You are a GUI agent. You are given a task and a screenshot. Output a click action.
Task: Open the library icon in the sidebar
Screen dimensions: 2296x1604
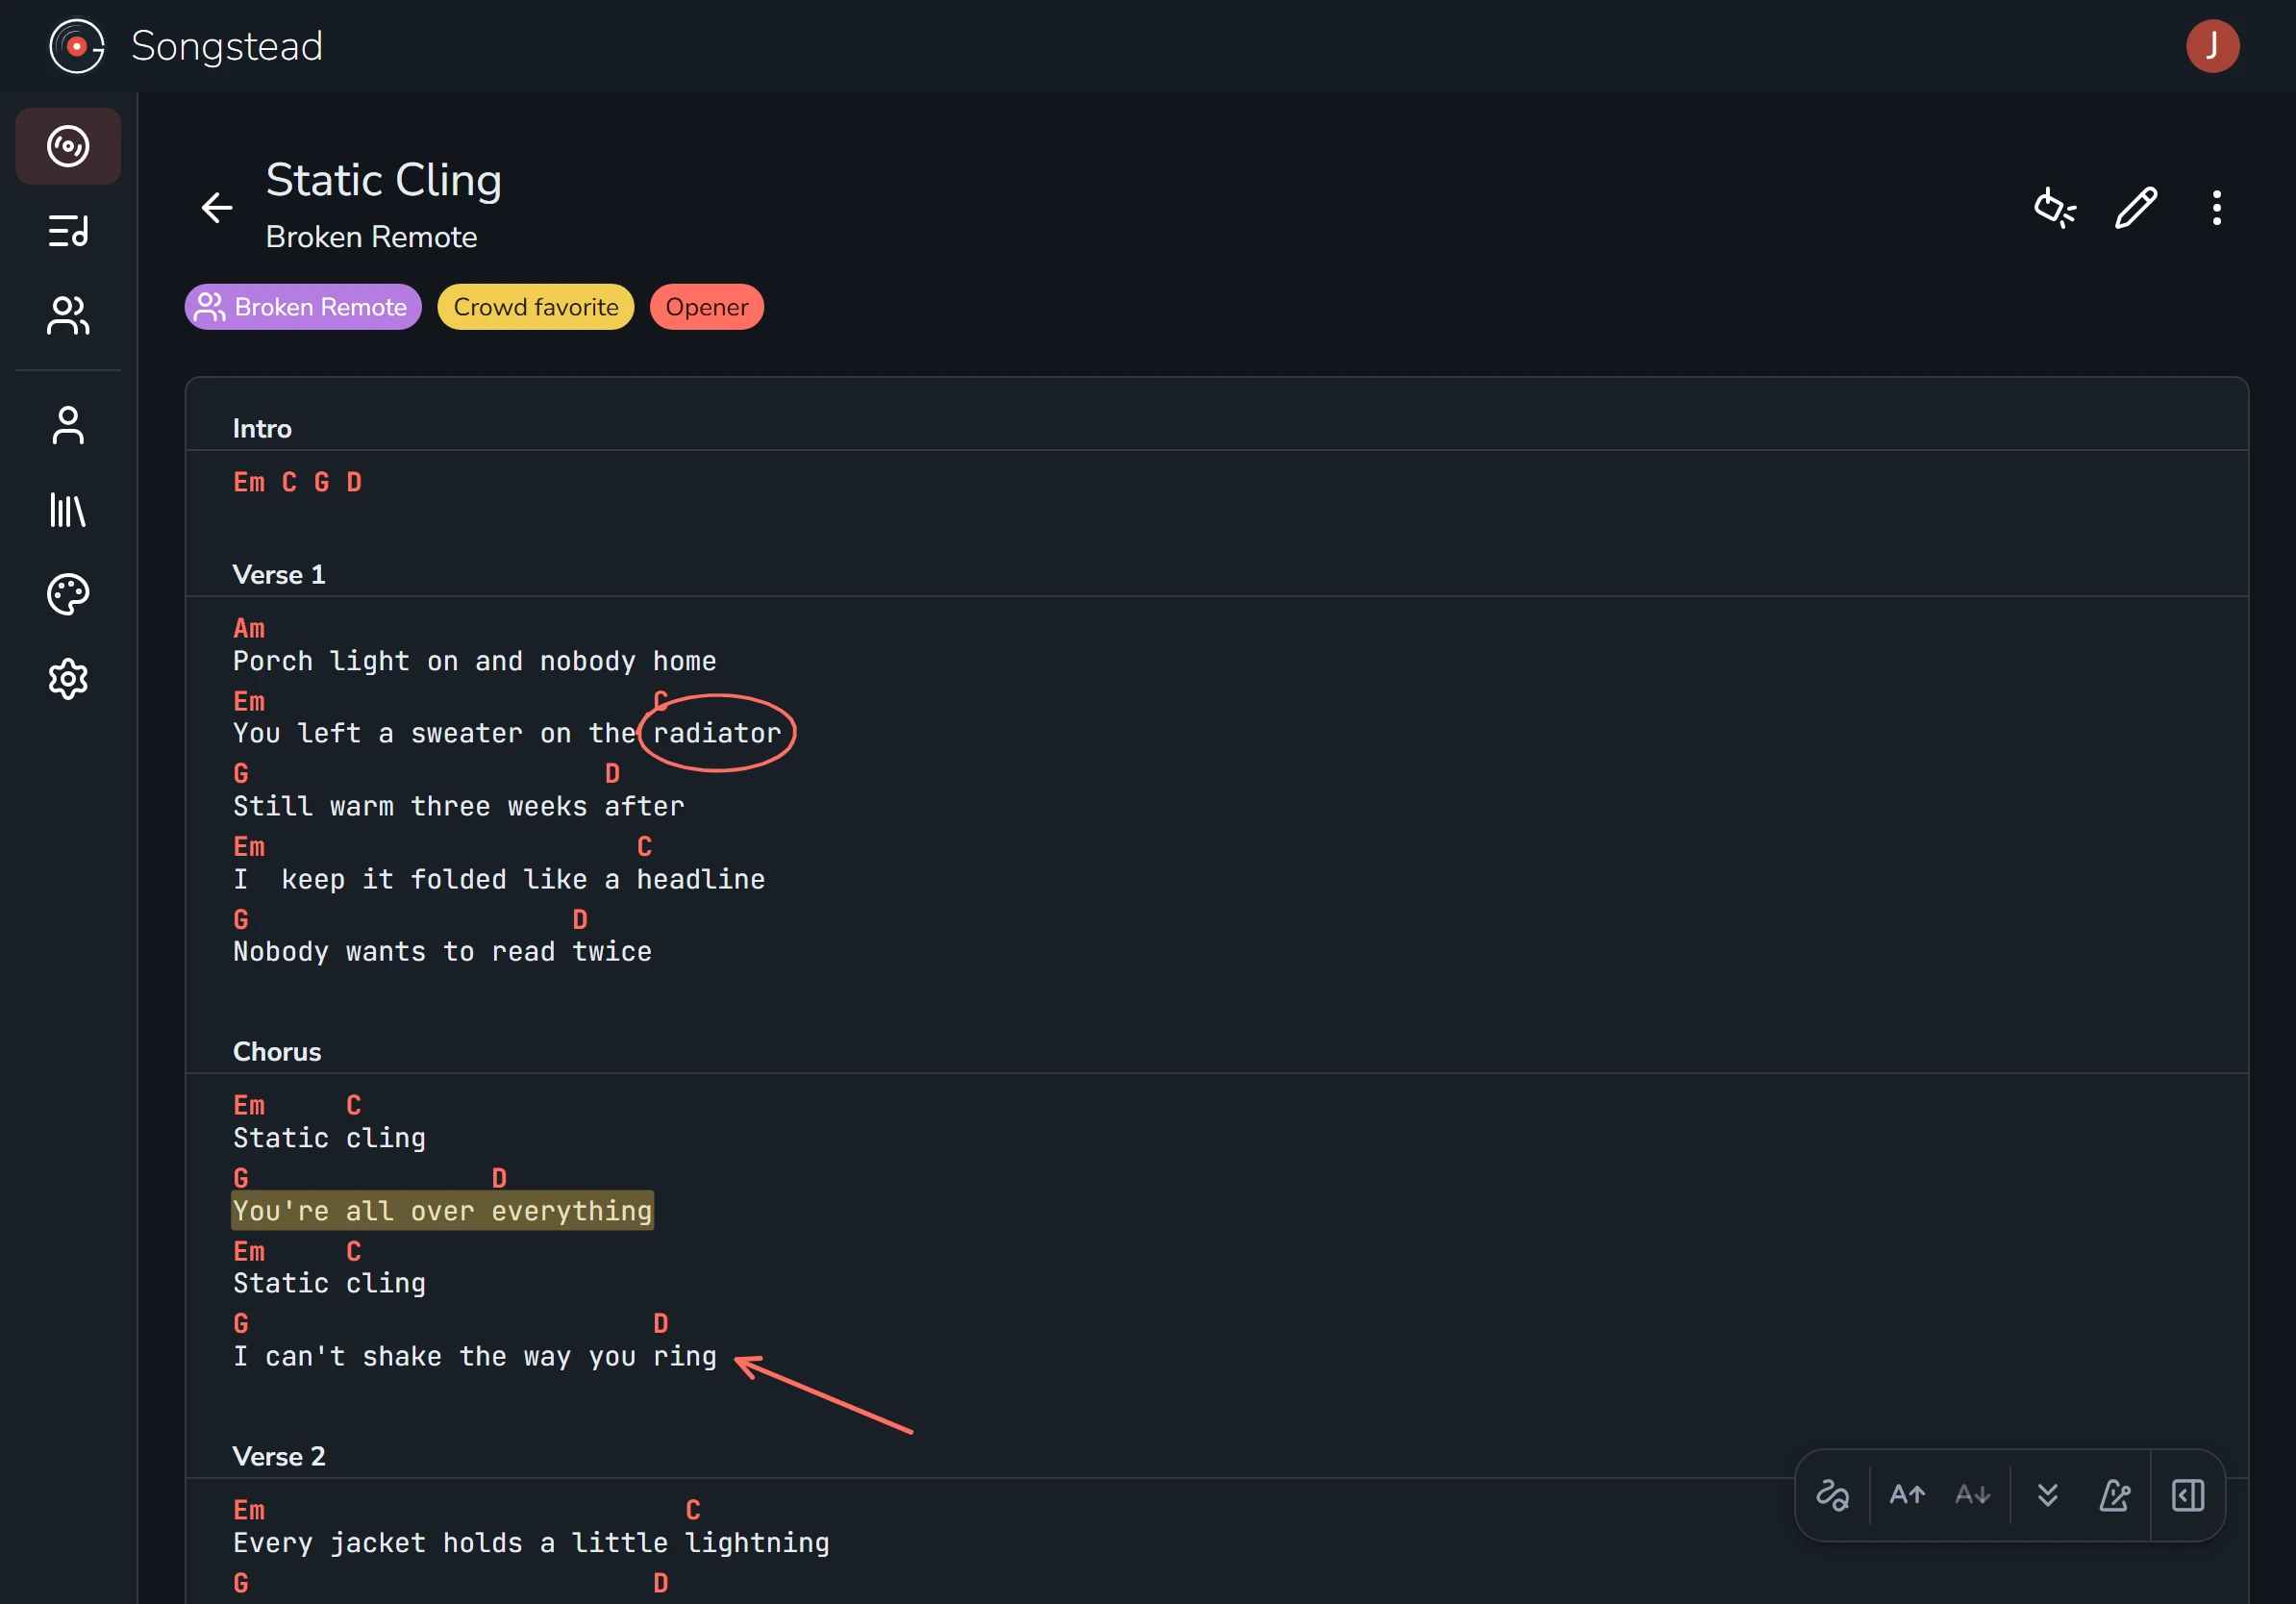click(x=68, y=510)
